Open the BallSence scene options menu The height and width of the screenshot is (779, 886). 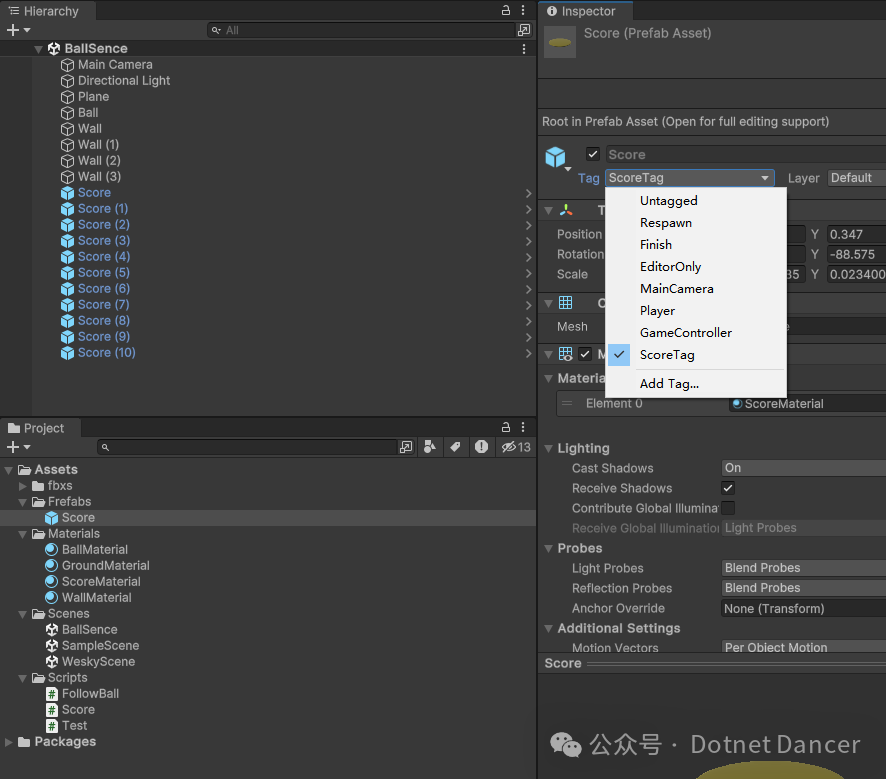pos(524,49)
